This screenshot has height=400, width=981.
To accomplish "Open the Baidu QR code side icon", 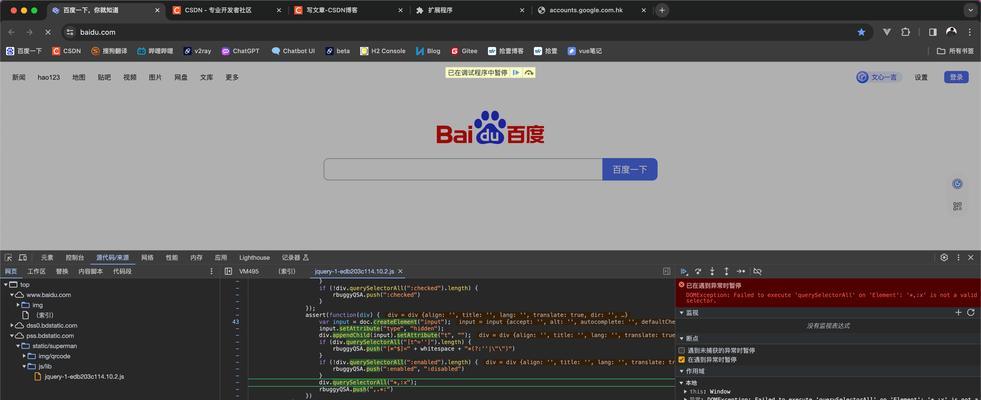I will pyautogui.click(x=957, y=206).
